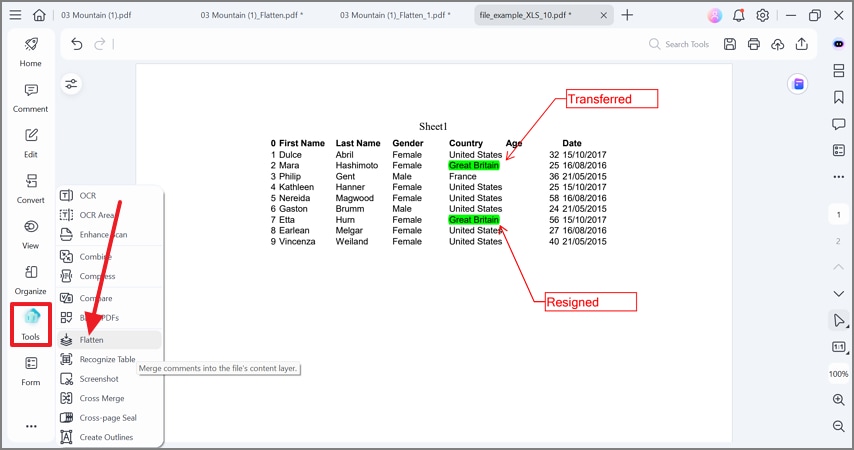This screenshot has height=450, width=854.
Task: Zoom in on the page
Action: (x=839, y=400)
